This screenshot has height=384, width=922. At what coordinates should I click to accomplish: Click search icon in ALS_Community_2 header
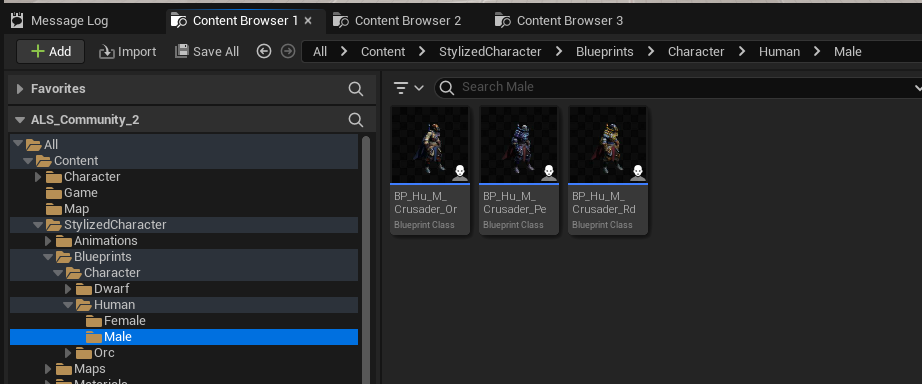point(356,120)
